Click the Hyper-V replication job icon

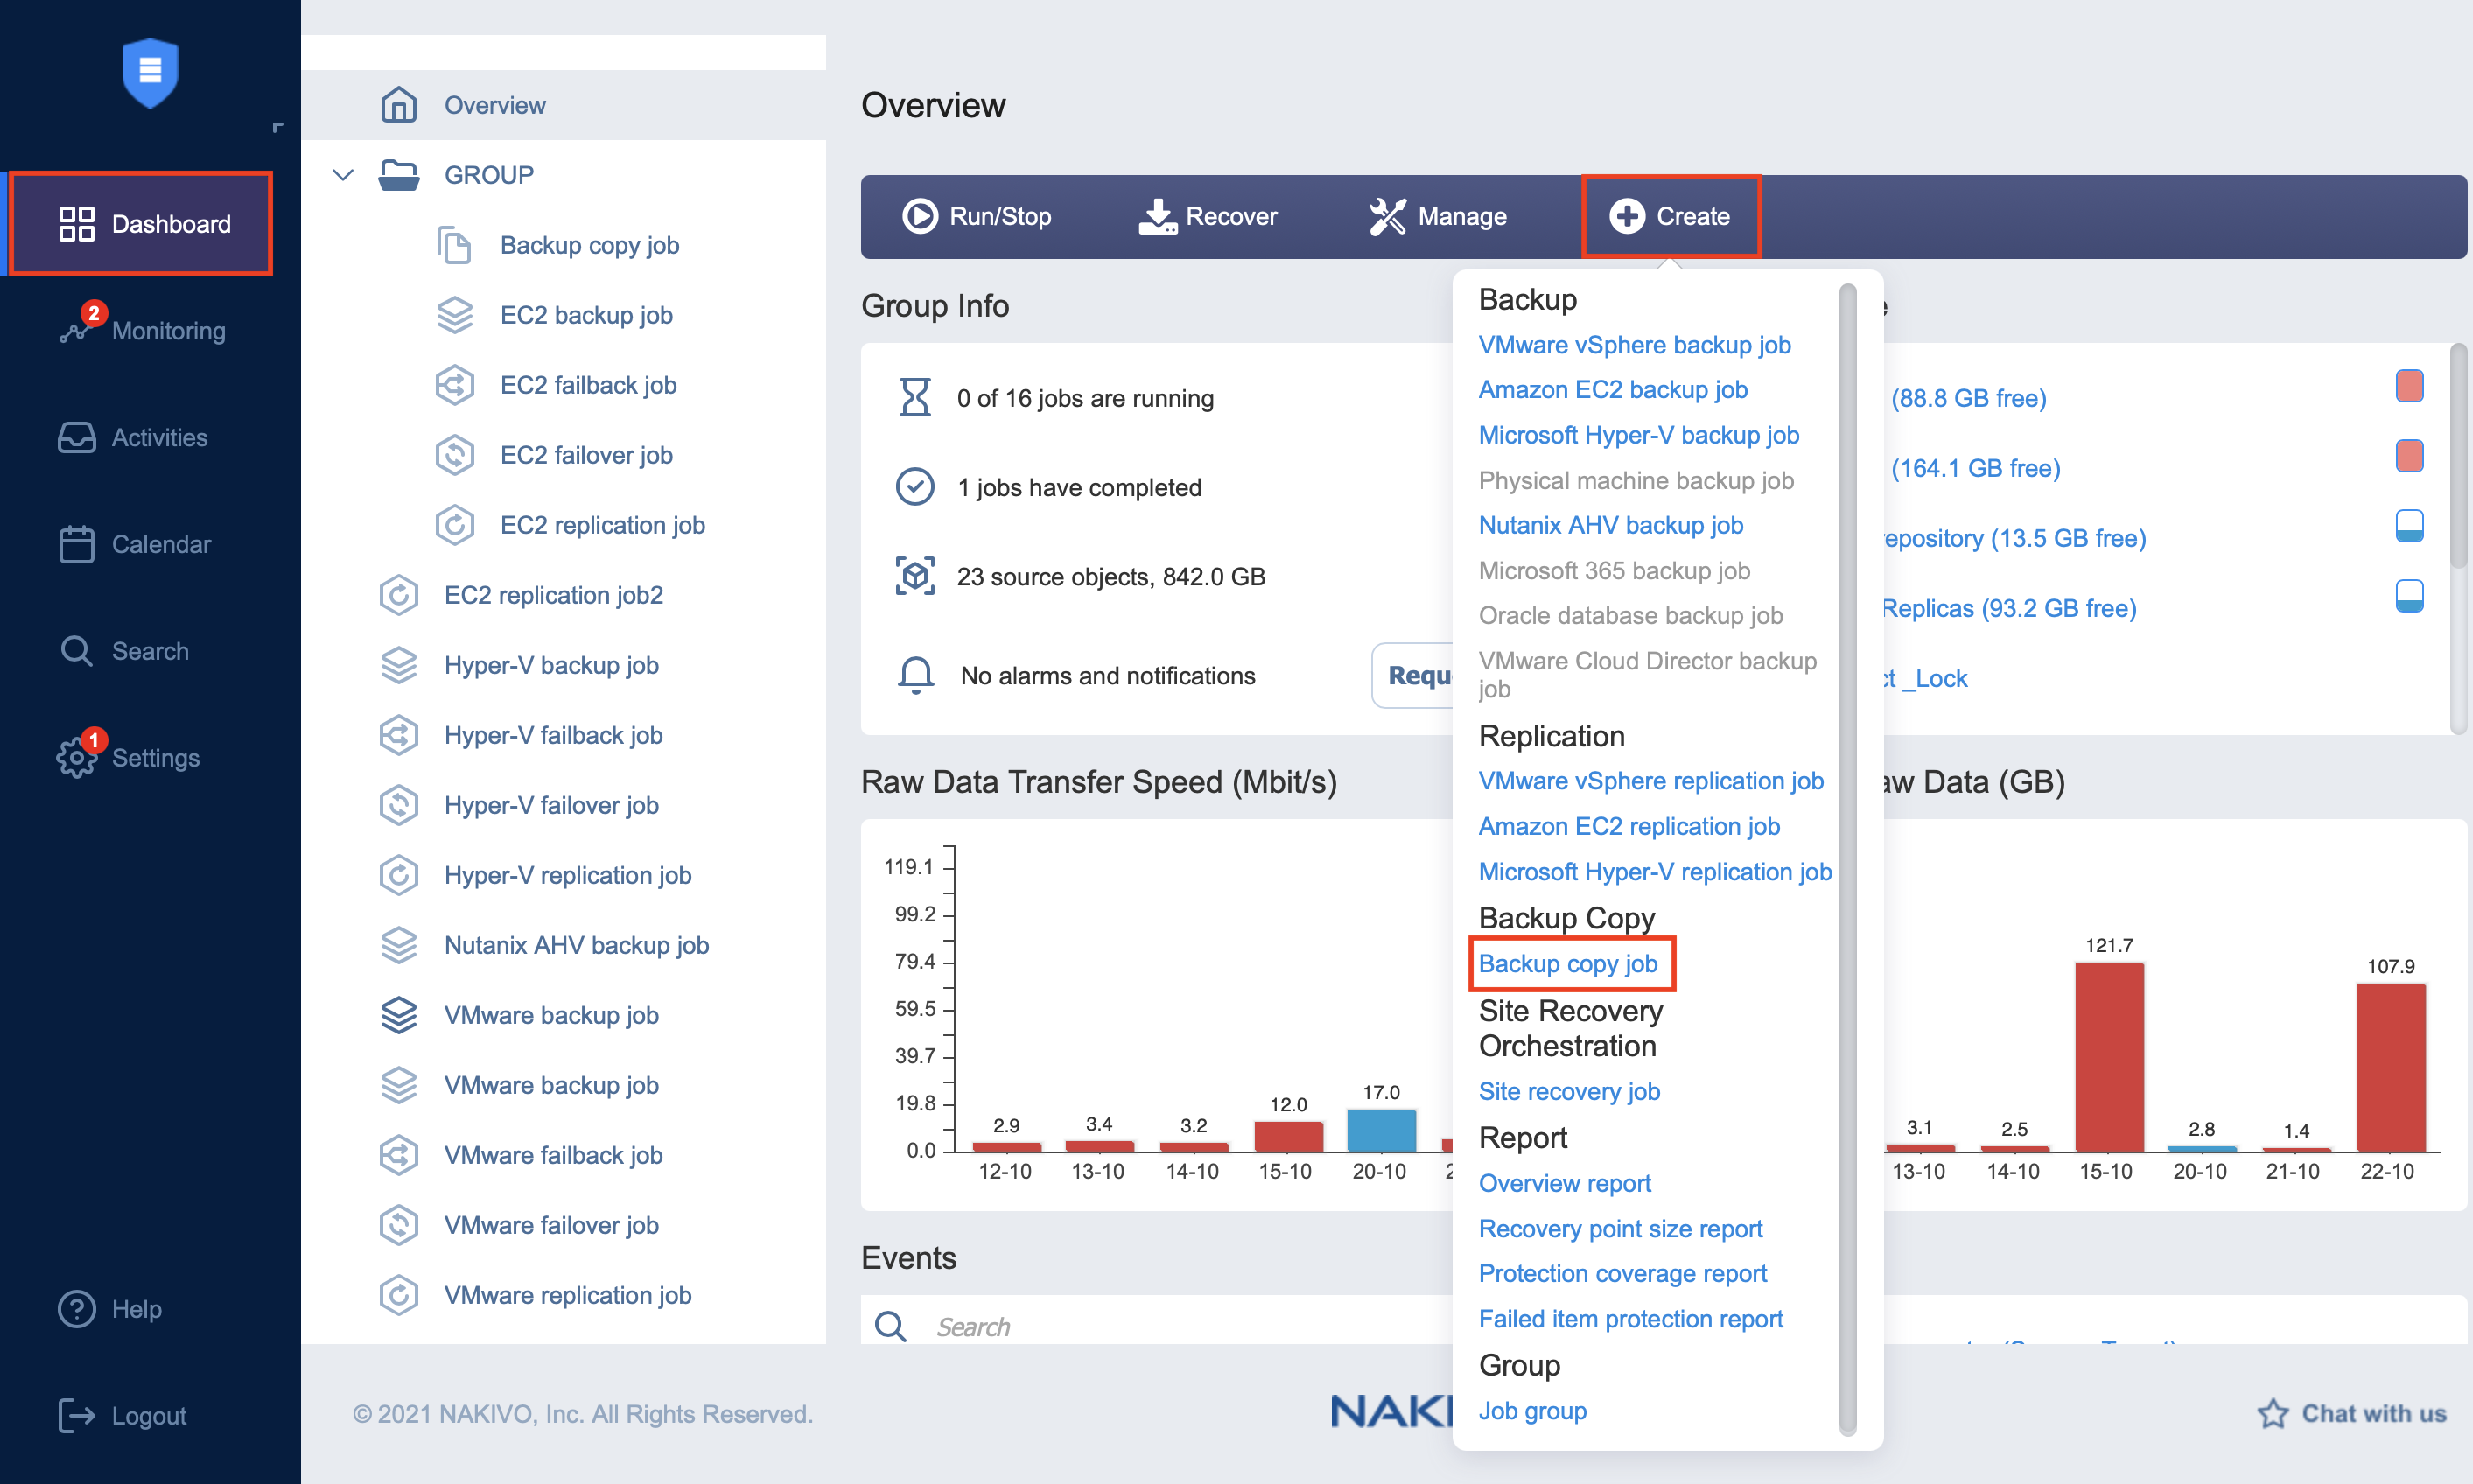pos(398,874)
